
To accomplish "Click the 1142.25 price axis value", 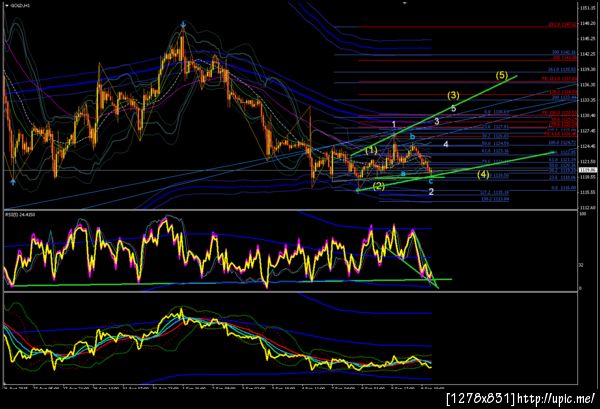I will 586,54.
